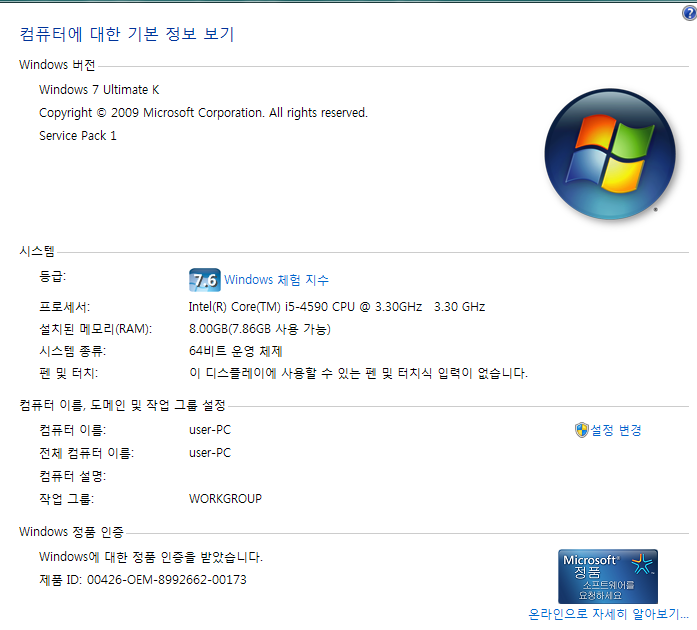Click the Windows에 대한 정품 인증을 받았습니다 text

[x=151, y=557]
